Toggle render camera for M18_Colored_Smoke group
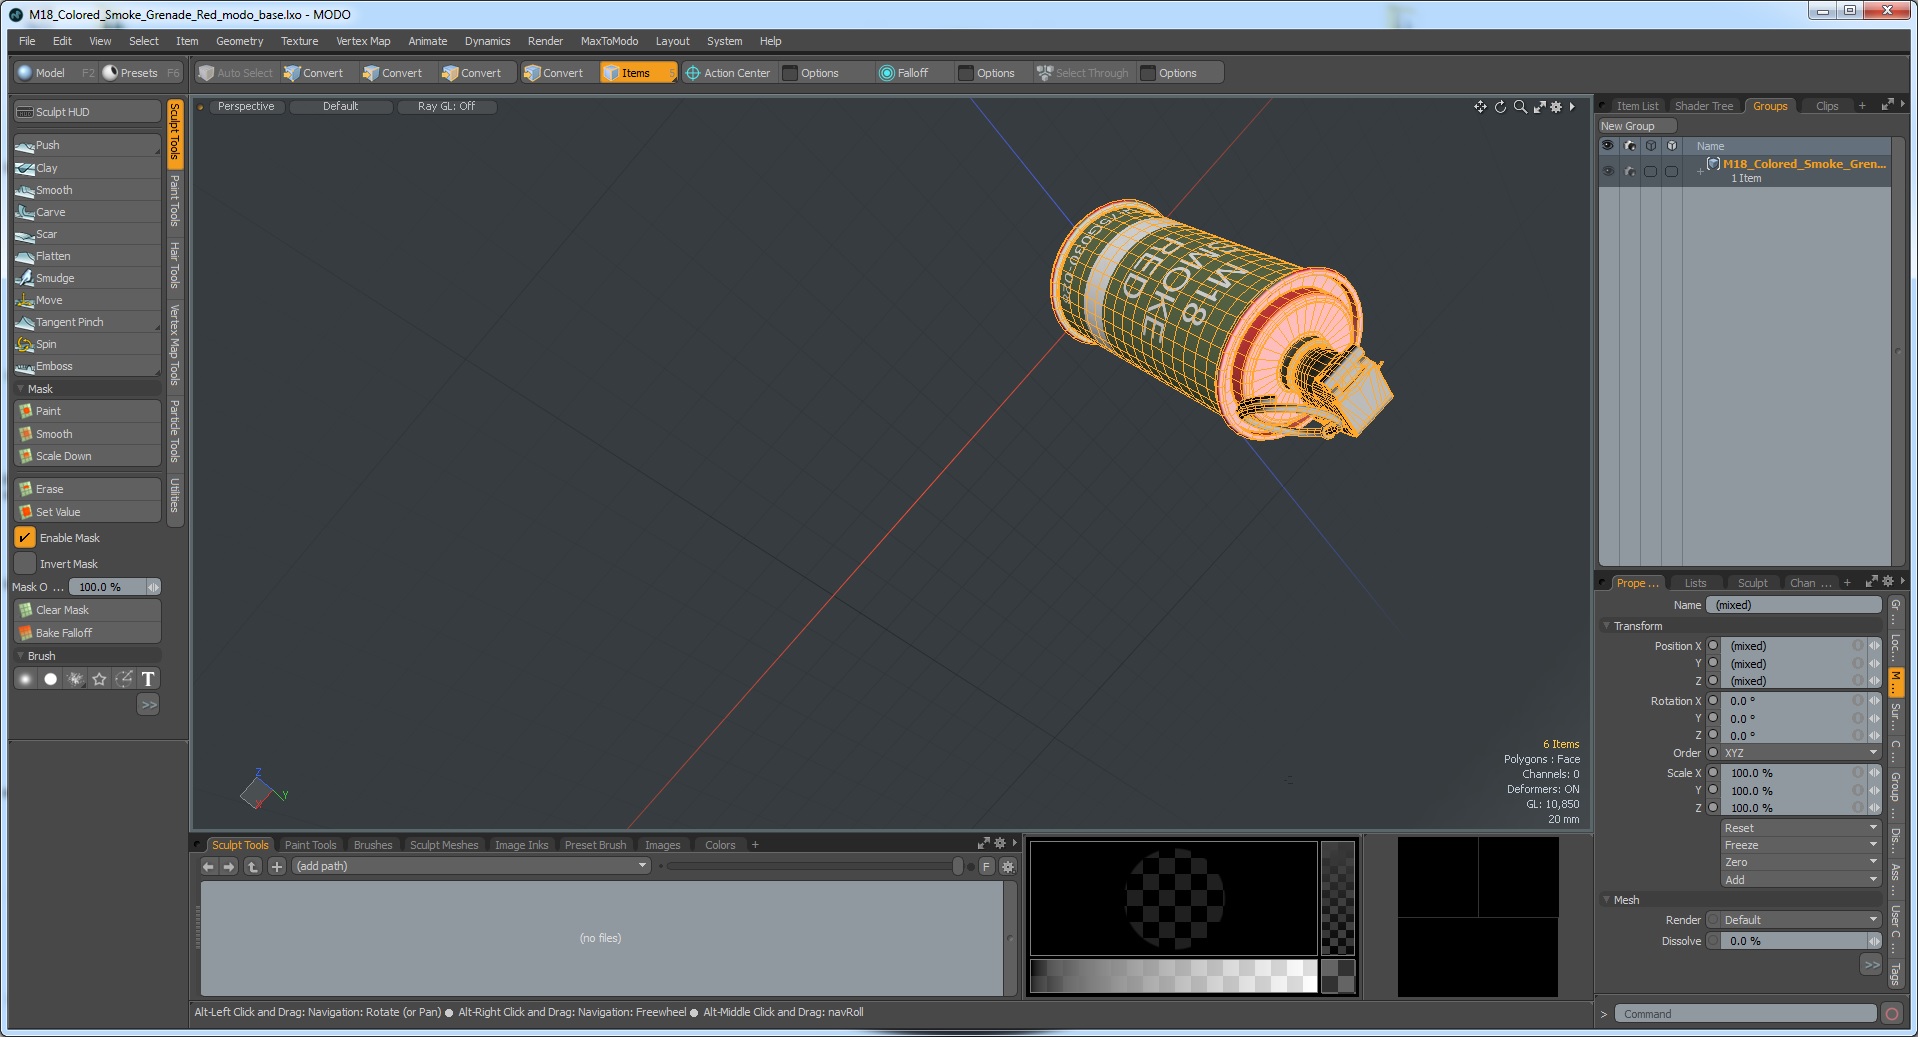This screenshot has height=1040, width=1920. (1630, 171)
